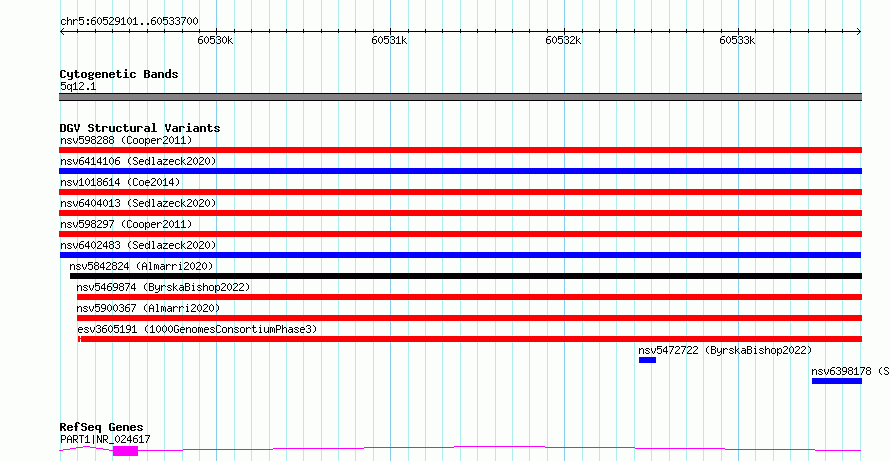Click the 60530k ruler tick label
Image resolution: width=890 pixels, height=461 pixels.
click(215, 40)
